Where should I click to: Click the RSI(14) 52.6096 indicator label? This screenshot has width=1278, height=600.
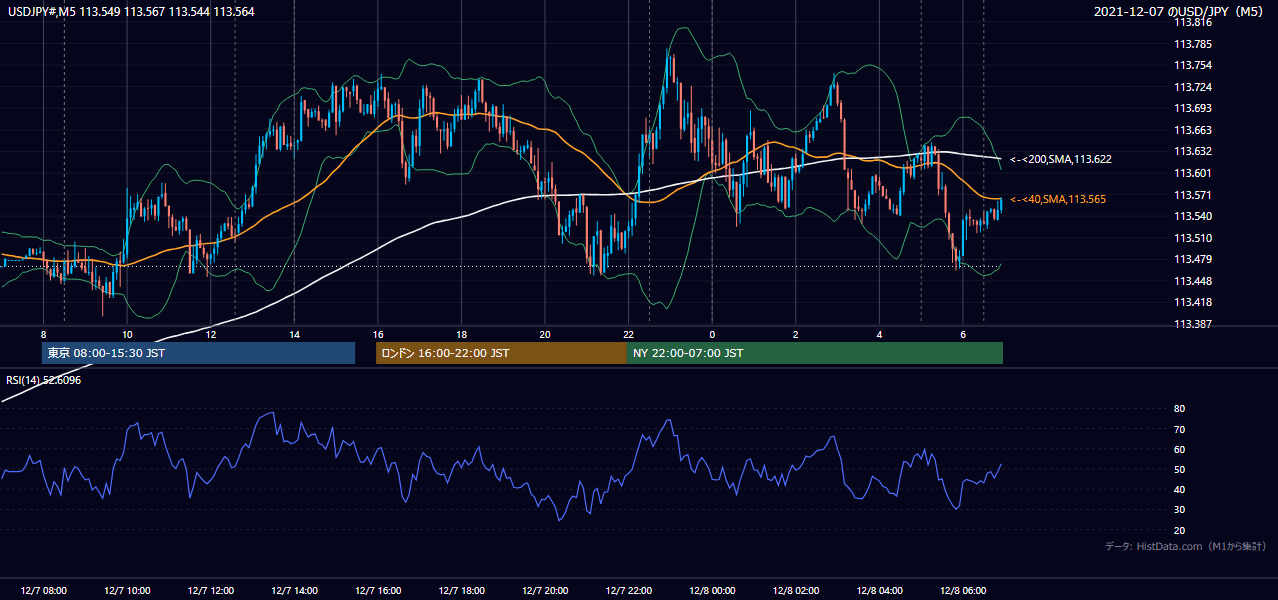[x=44, y=380]
